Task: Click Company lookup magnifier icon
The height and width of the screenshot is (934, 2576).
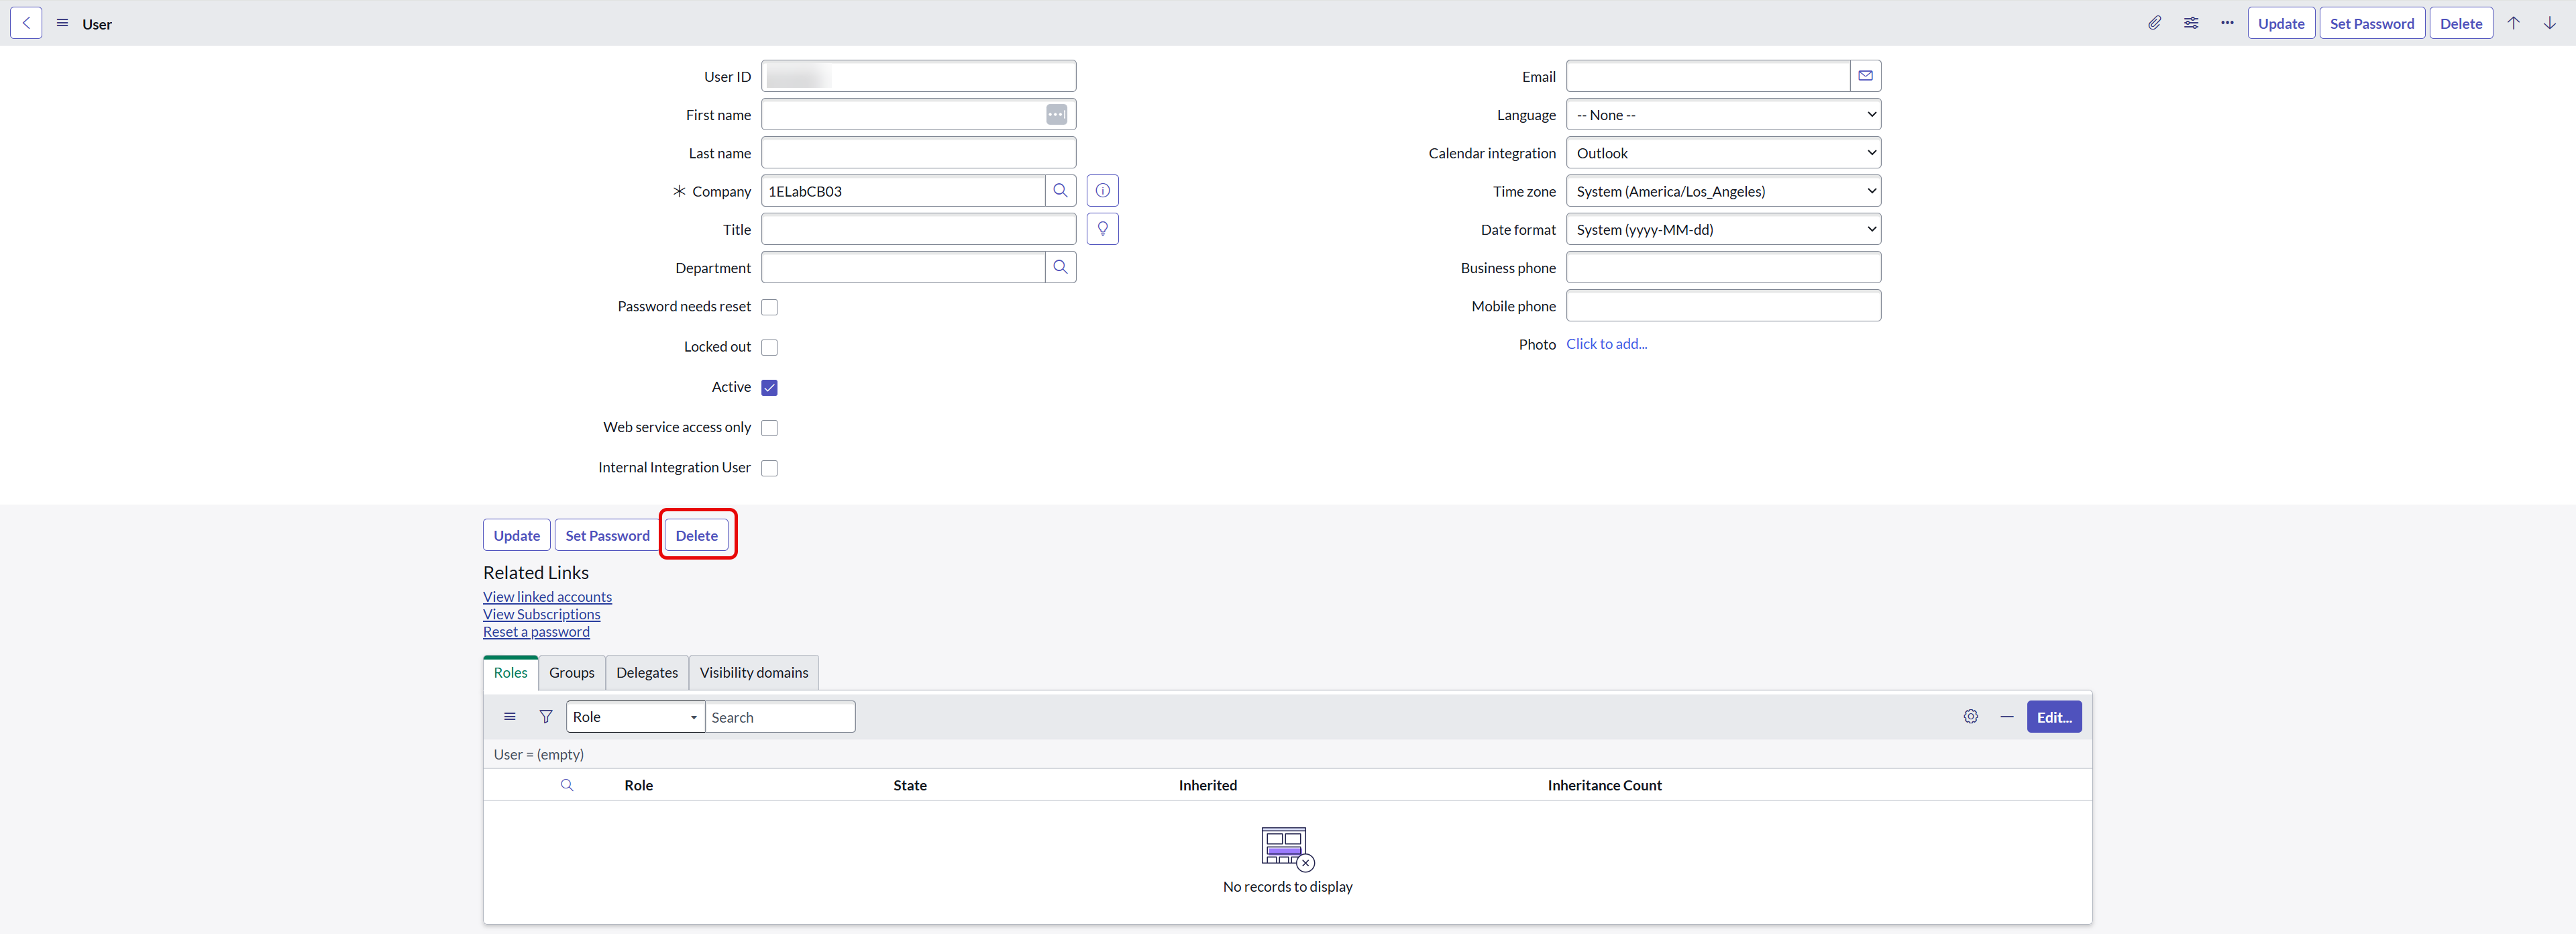Action: [x=1060, y=191]
